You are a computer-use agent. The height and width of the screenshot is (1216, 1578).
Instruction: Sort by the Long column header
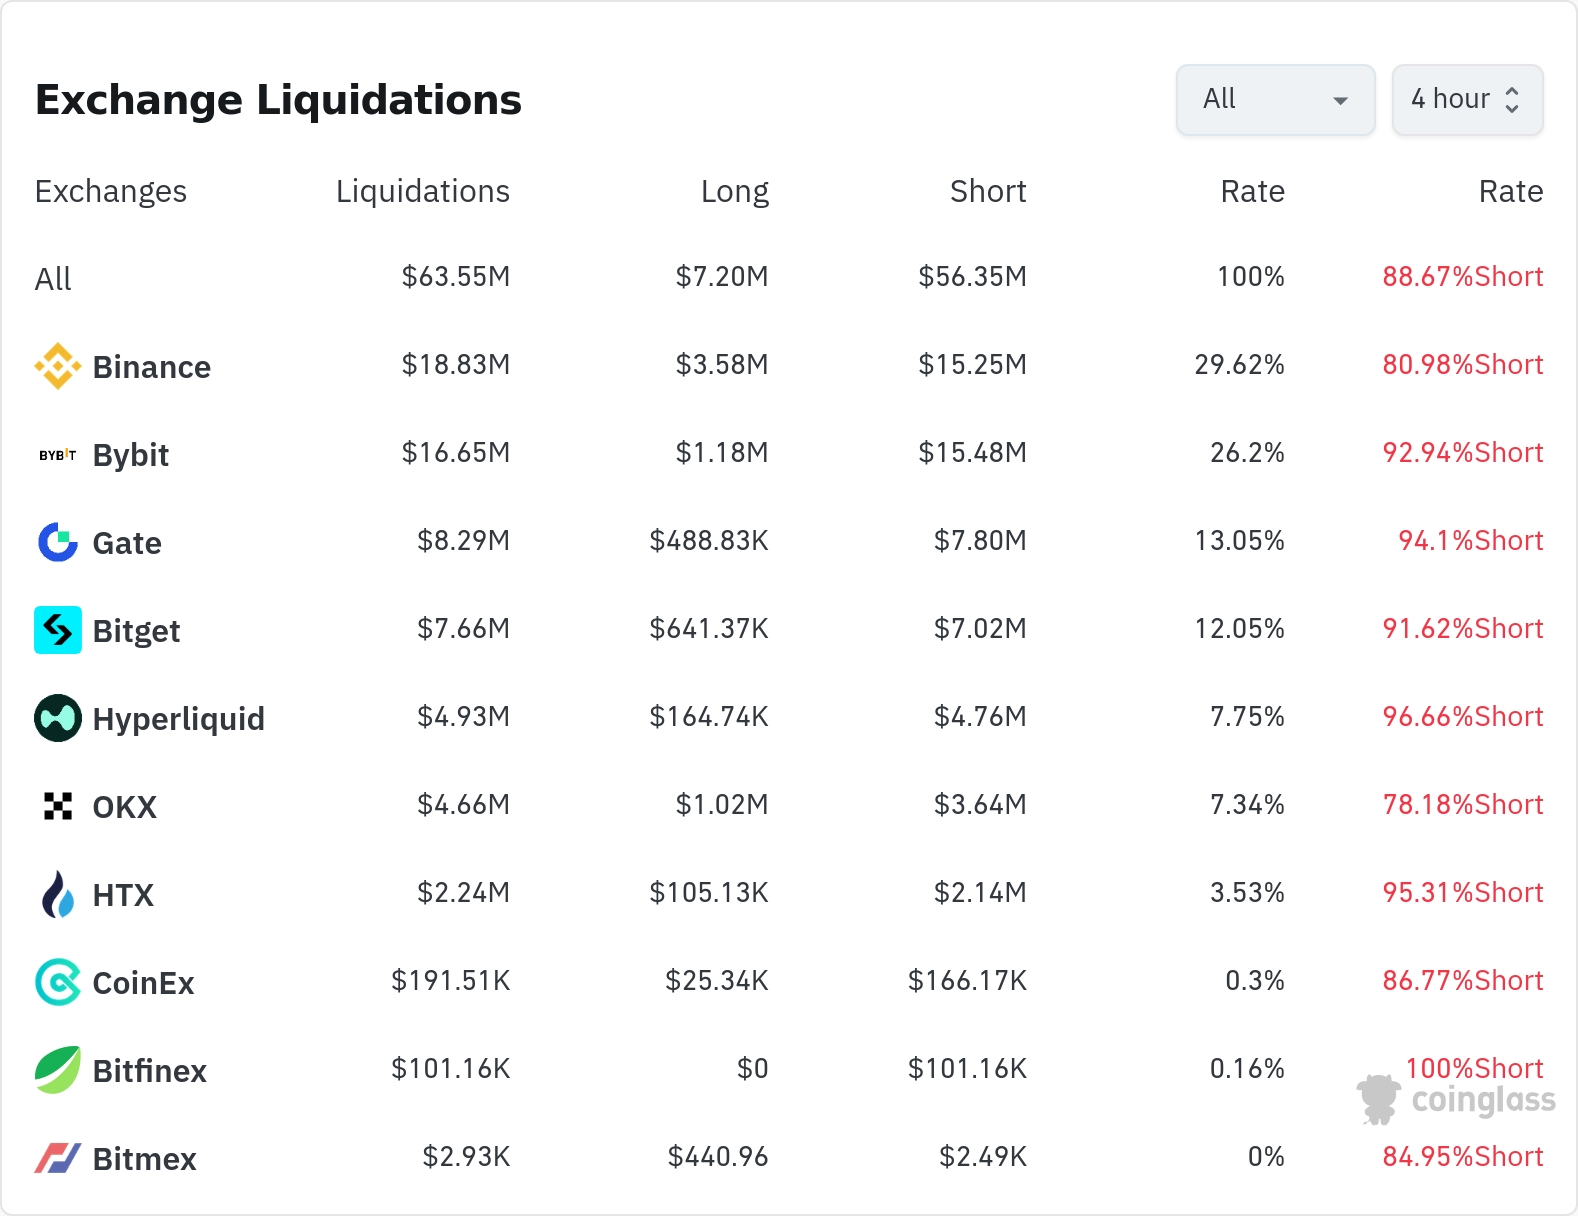tap(734, 191)
